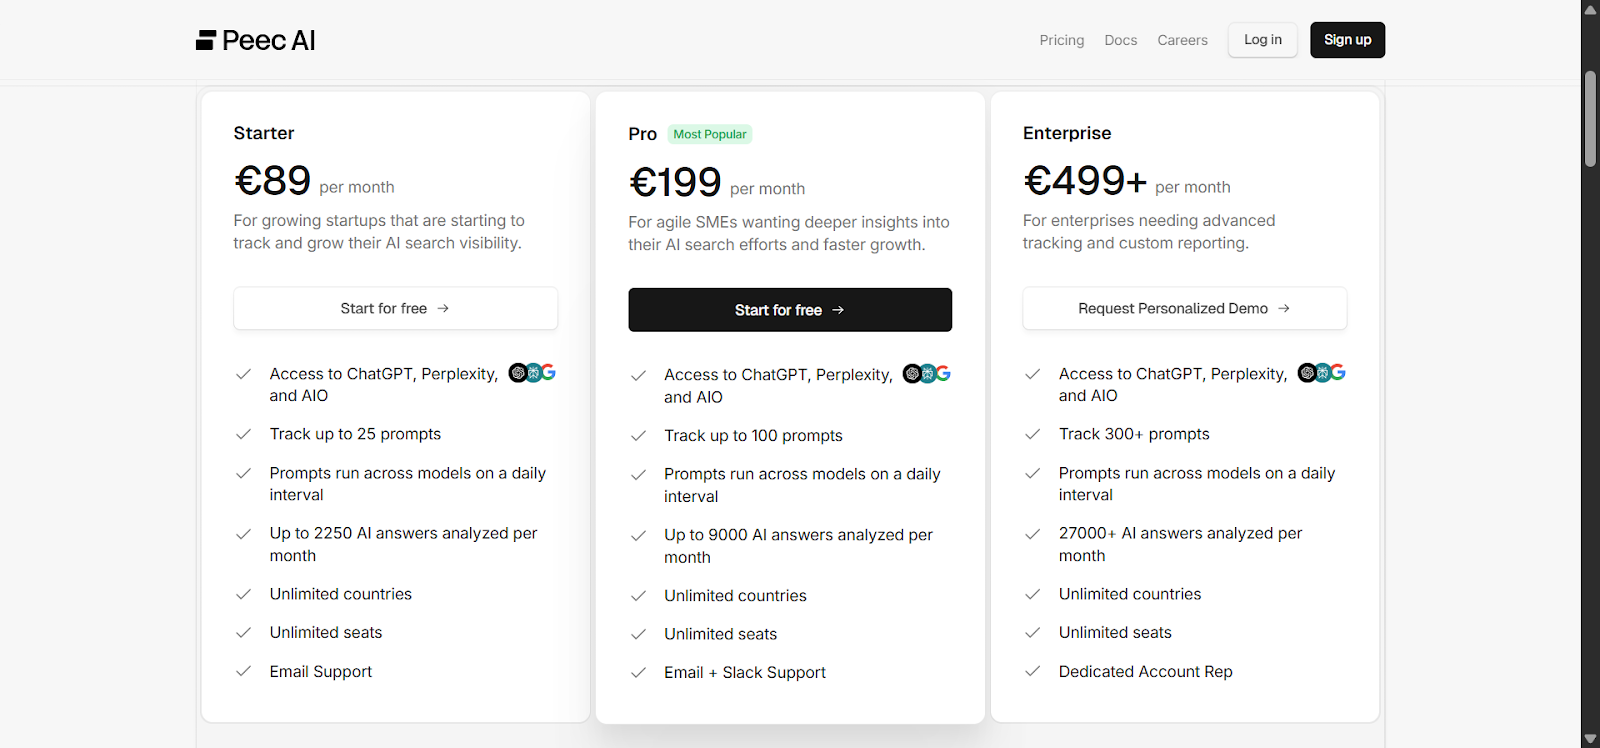Start for free on the Starter plan

click(395, 308)
